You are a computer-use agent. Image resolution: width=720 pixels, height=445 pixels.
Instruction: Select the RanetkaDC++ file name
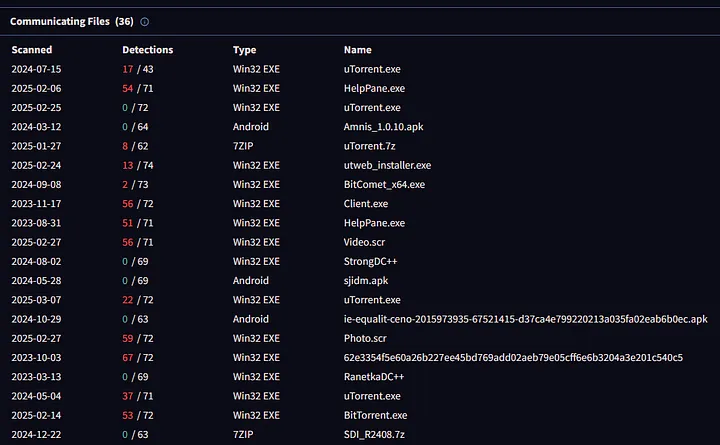pyautogui.click(x=374, y=377)
